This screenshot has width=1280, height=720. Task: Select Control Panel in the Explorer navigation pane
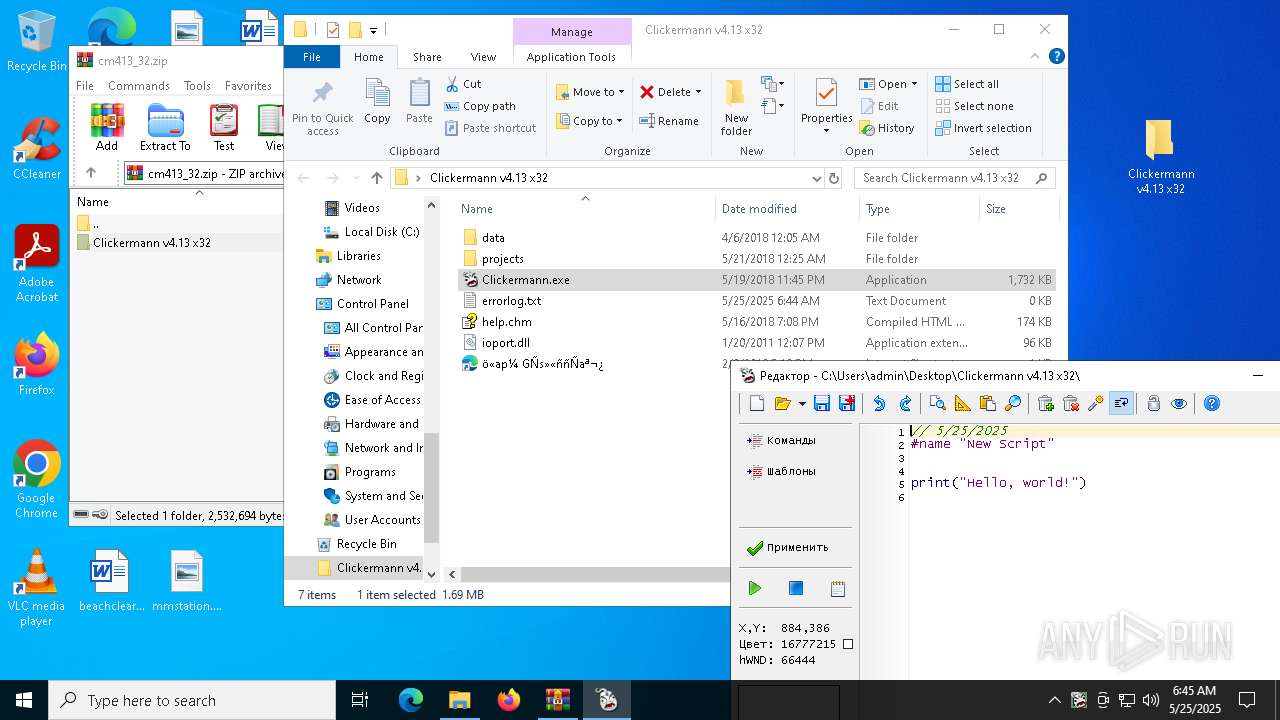pos(372,304)
